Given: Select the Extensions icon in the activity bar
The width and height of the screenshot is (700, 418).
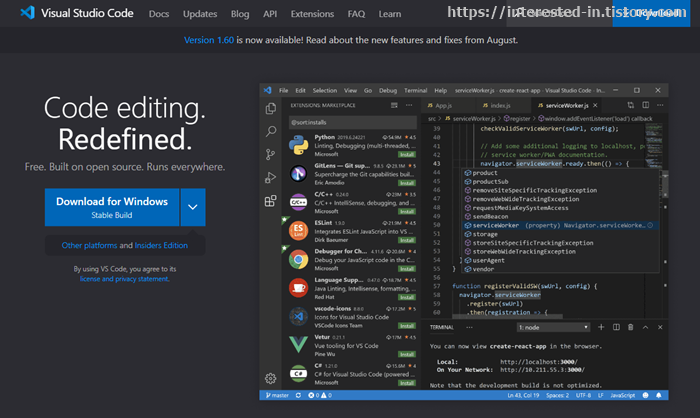Looking at the screenshot, I should click(x=271, y=201).
